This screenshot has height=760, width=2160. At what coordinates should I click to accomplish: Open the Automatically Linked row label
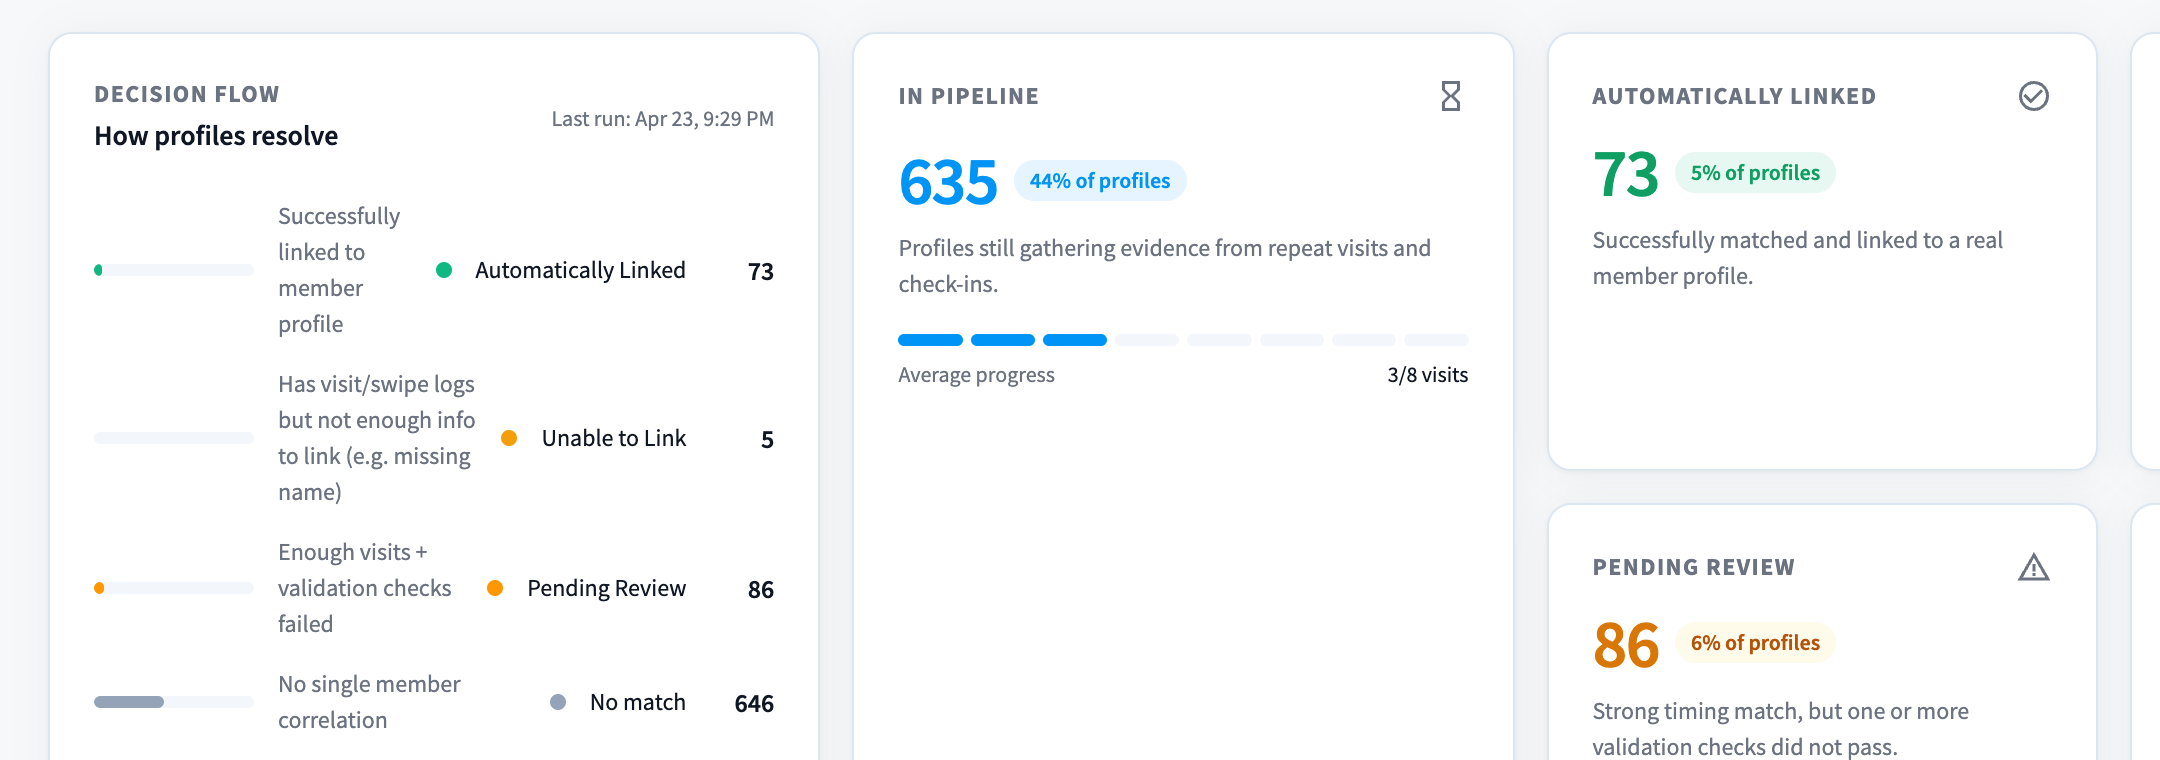[x=580, y=270]
